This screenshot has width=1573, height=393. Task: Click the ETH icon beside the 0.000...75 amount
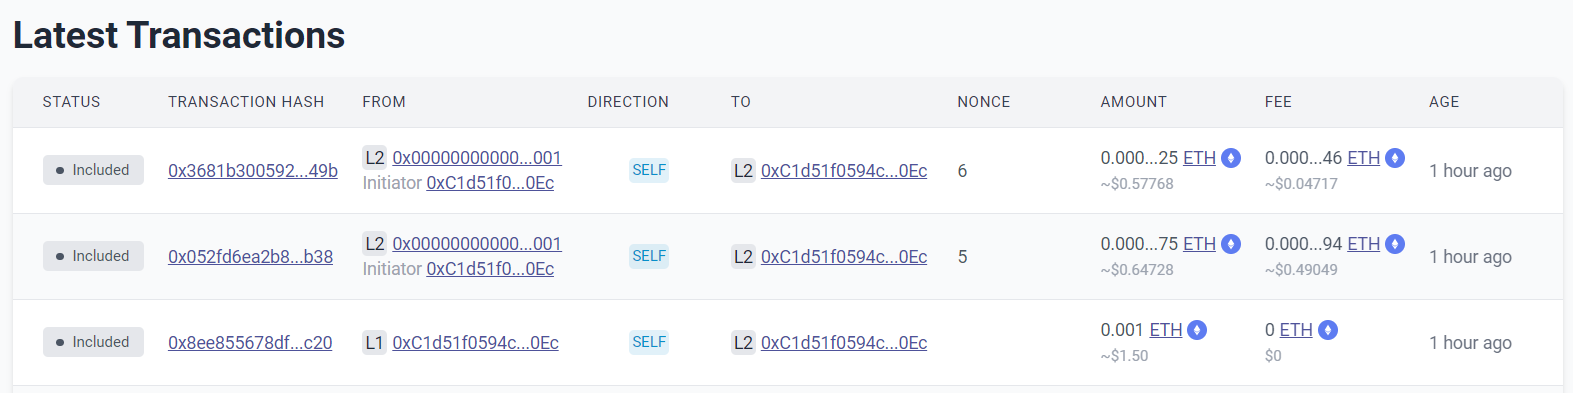1231,244
